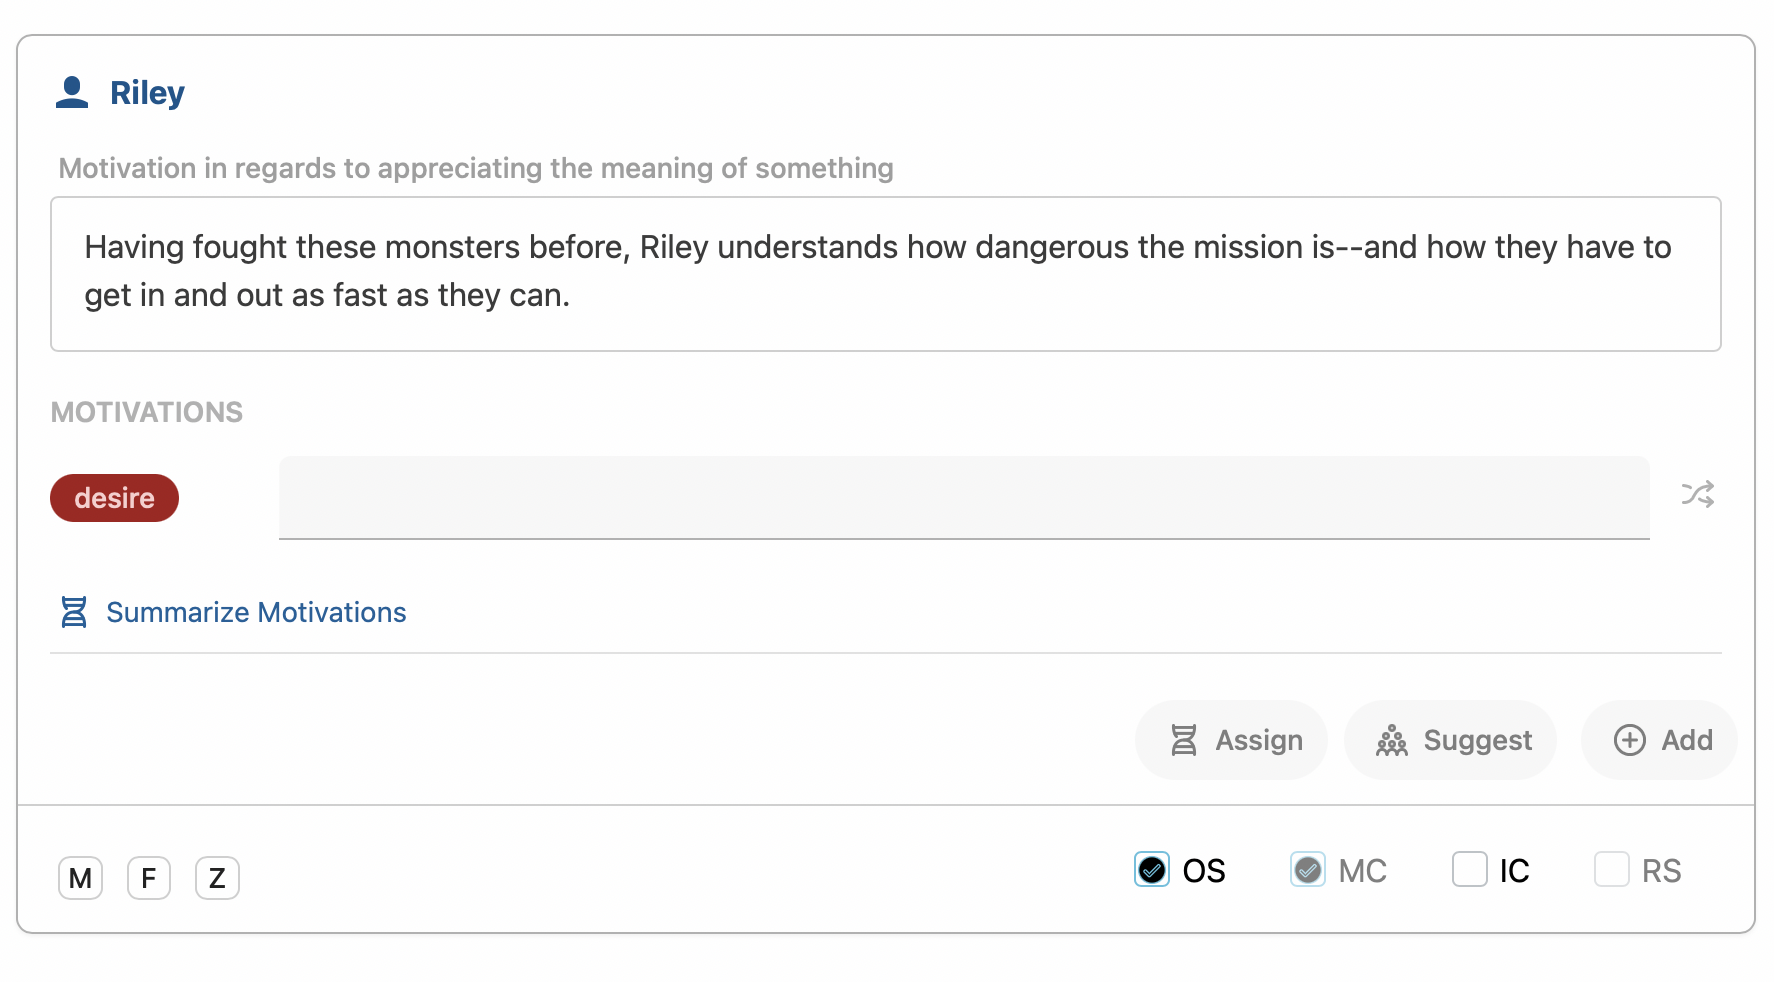This screenshot has width=1774, height=982.
Task: Click the DNA icon on Assign button
Action: 1184,740
